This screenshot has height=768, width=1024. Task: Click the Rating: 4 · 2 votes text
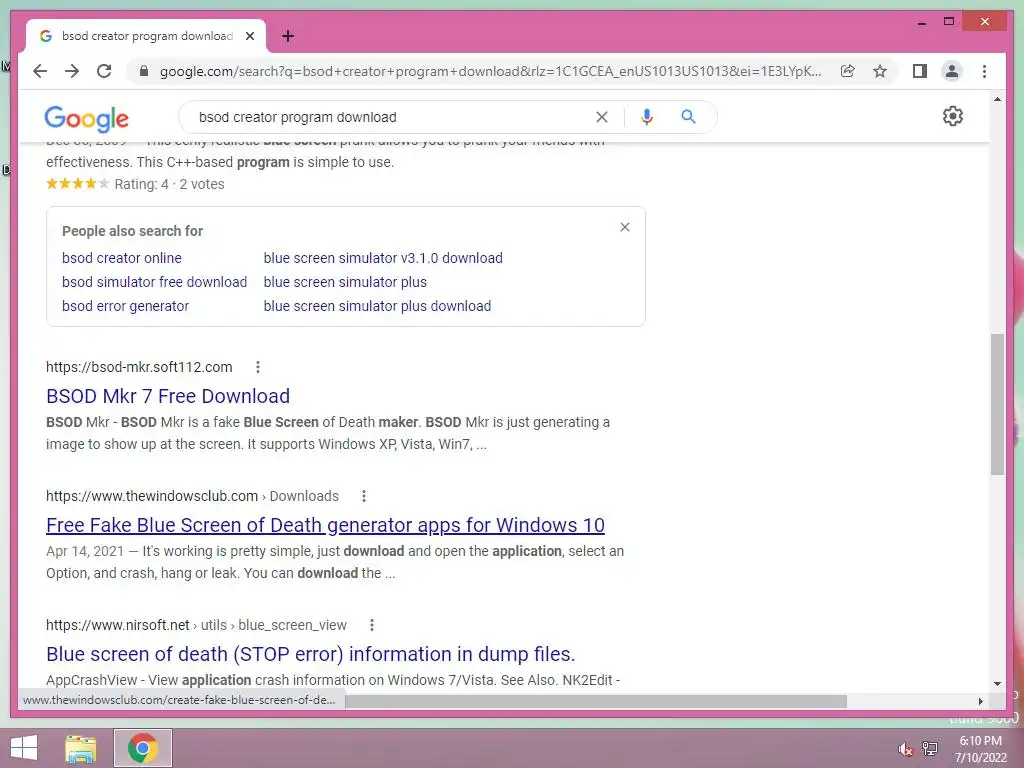click(x=169, y=184)
